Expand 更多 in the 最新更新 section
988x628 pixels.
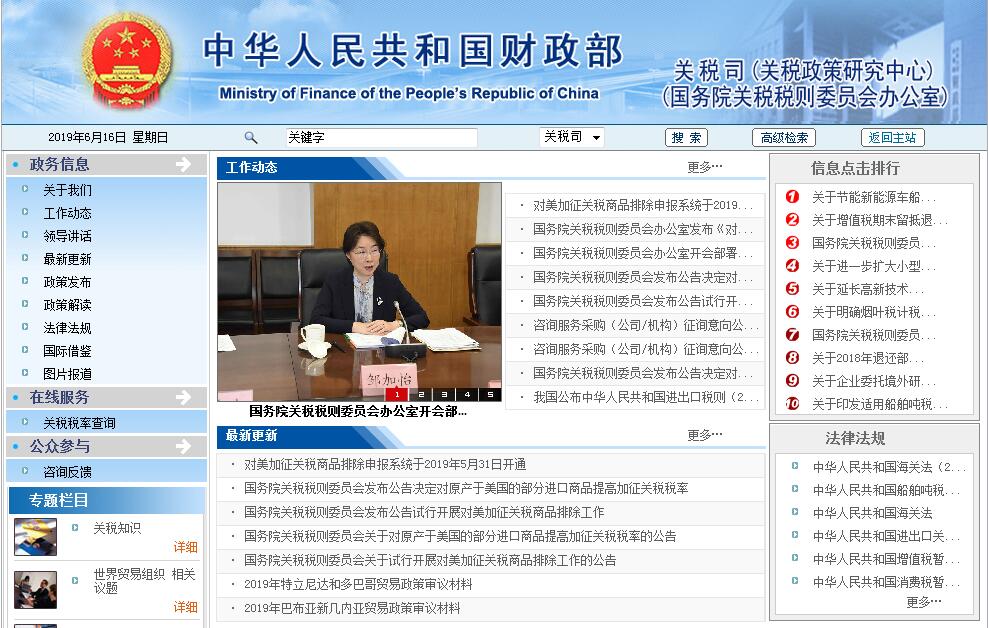(x=704, y=435)
